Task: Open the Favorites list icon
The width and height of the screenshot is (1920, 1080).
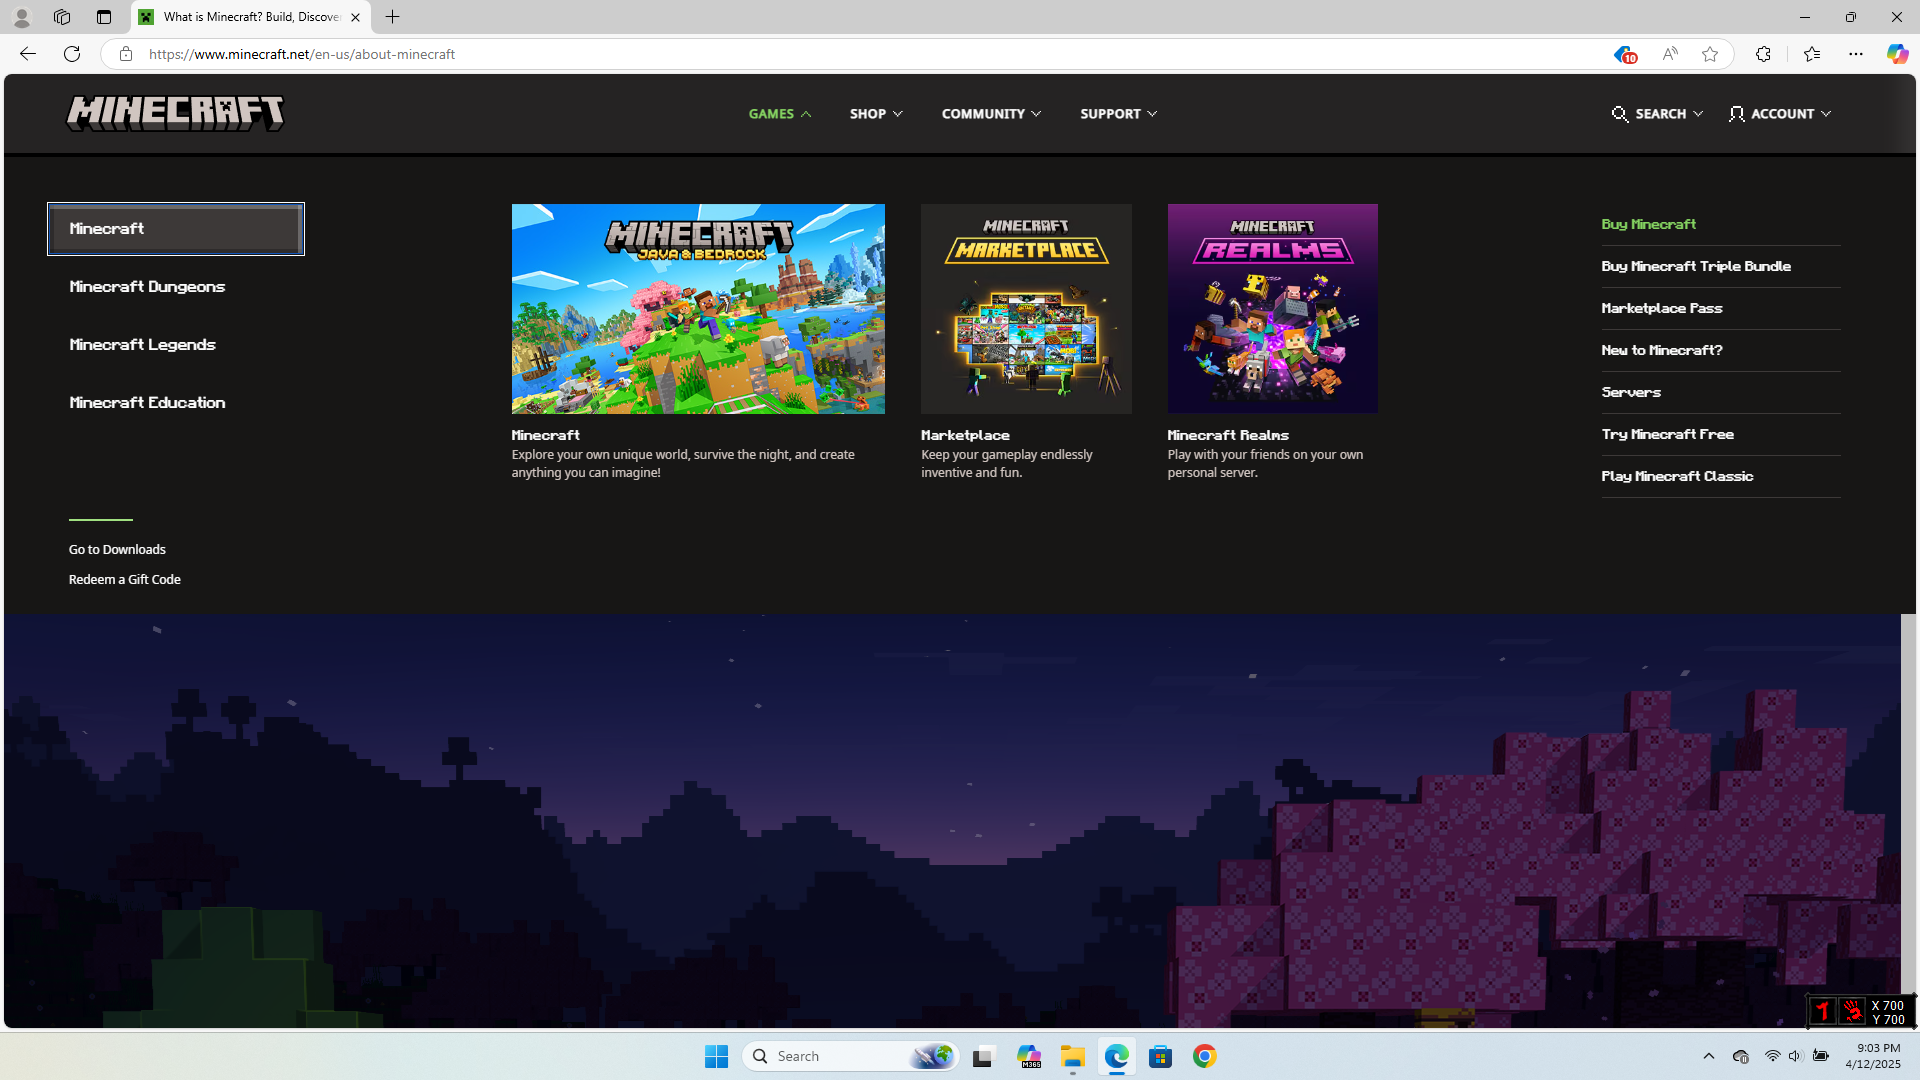Action: pyautogui.click(x=1812, y=54)
